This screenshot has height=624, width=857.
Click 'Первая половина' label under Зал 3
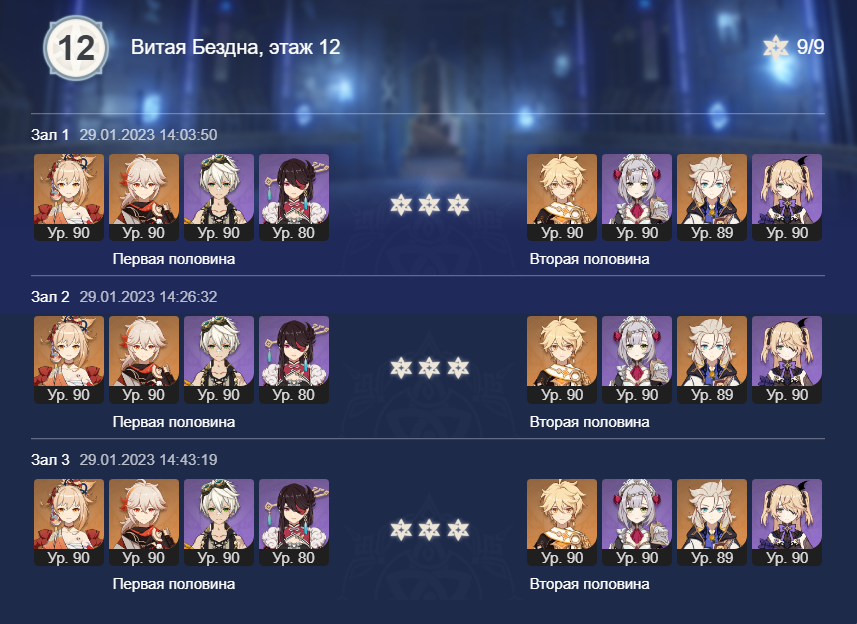174,584
